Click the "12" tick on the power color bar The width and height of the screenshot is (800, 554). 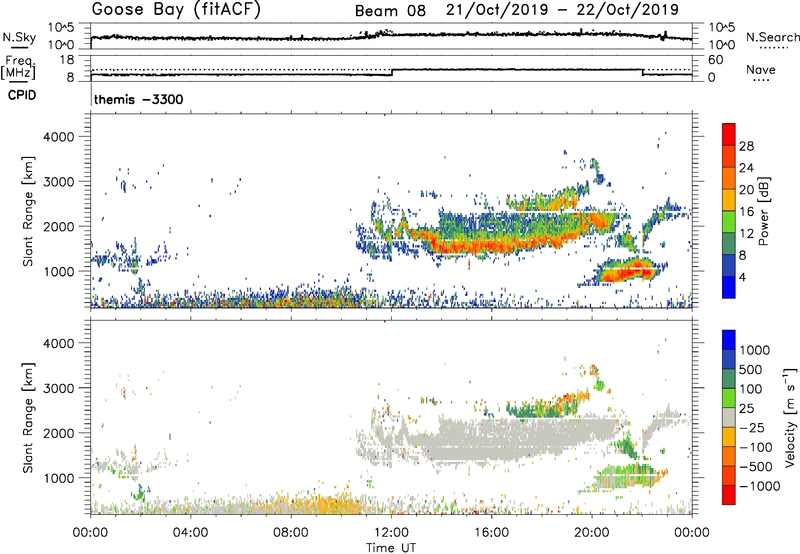coord(746,233)
